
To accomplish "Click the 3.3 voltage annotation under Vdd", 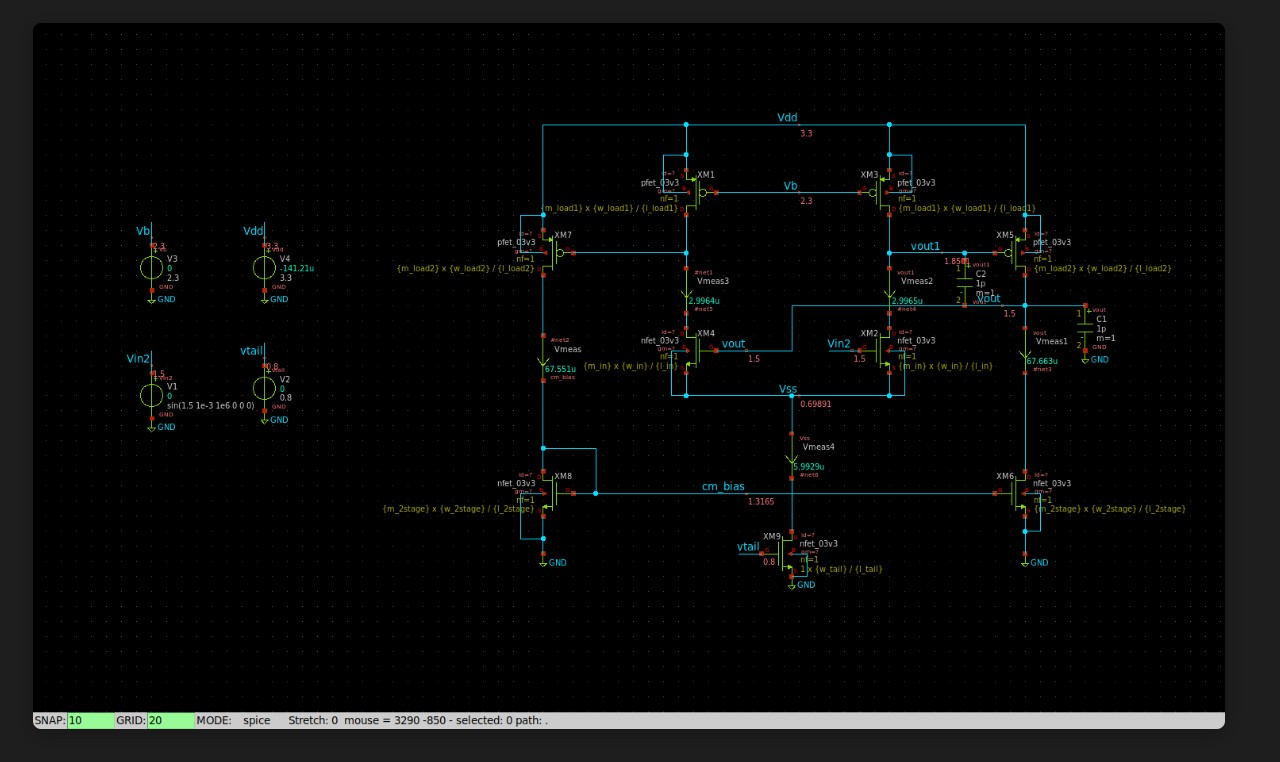I will point(806,133).
